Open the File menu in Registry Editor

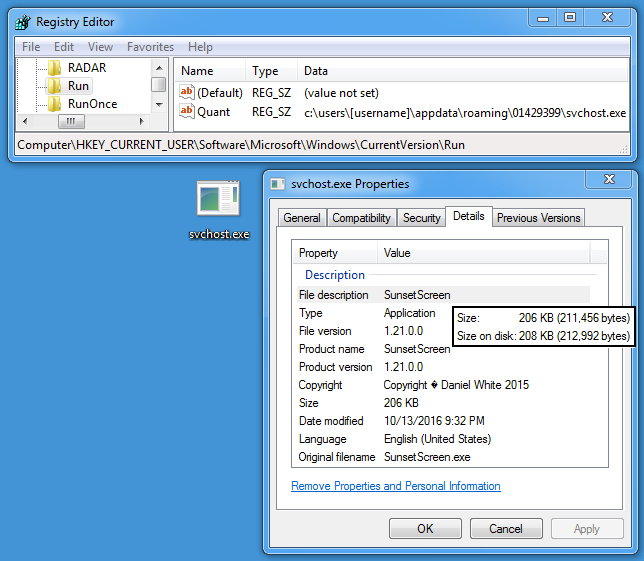tap(31, 47)
